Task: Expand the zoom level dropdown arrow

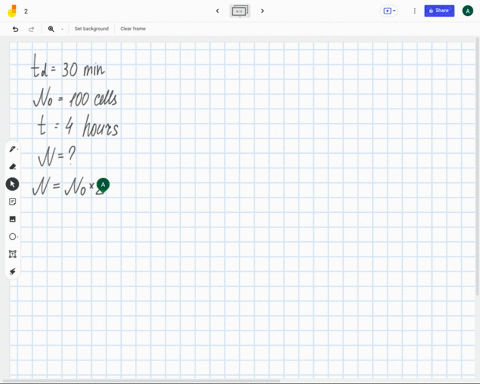Action: click(x=62, y=29)
